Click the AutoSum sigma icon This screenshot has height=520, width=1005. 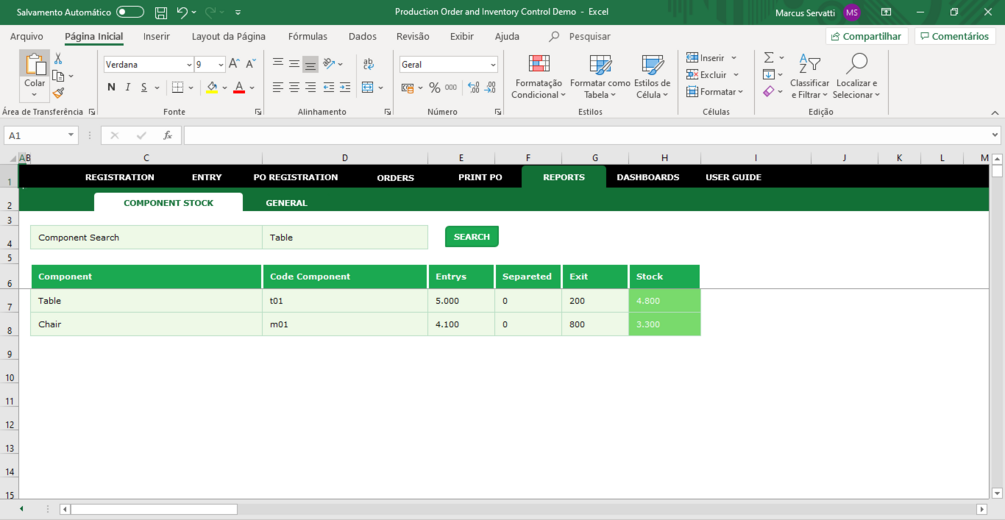(769, 58)
